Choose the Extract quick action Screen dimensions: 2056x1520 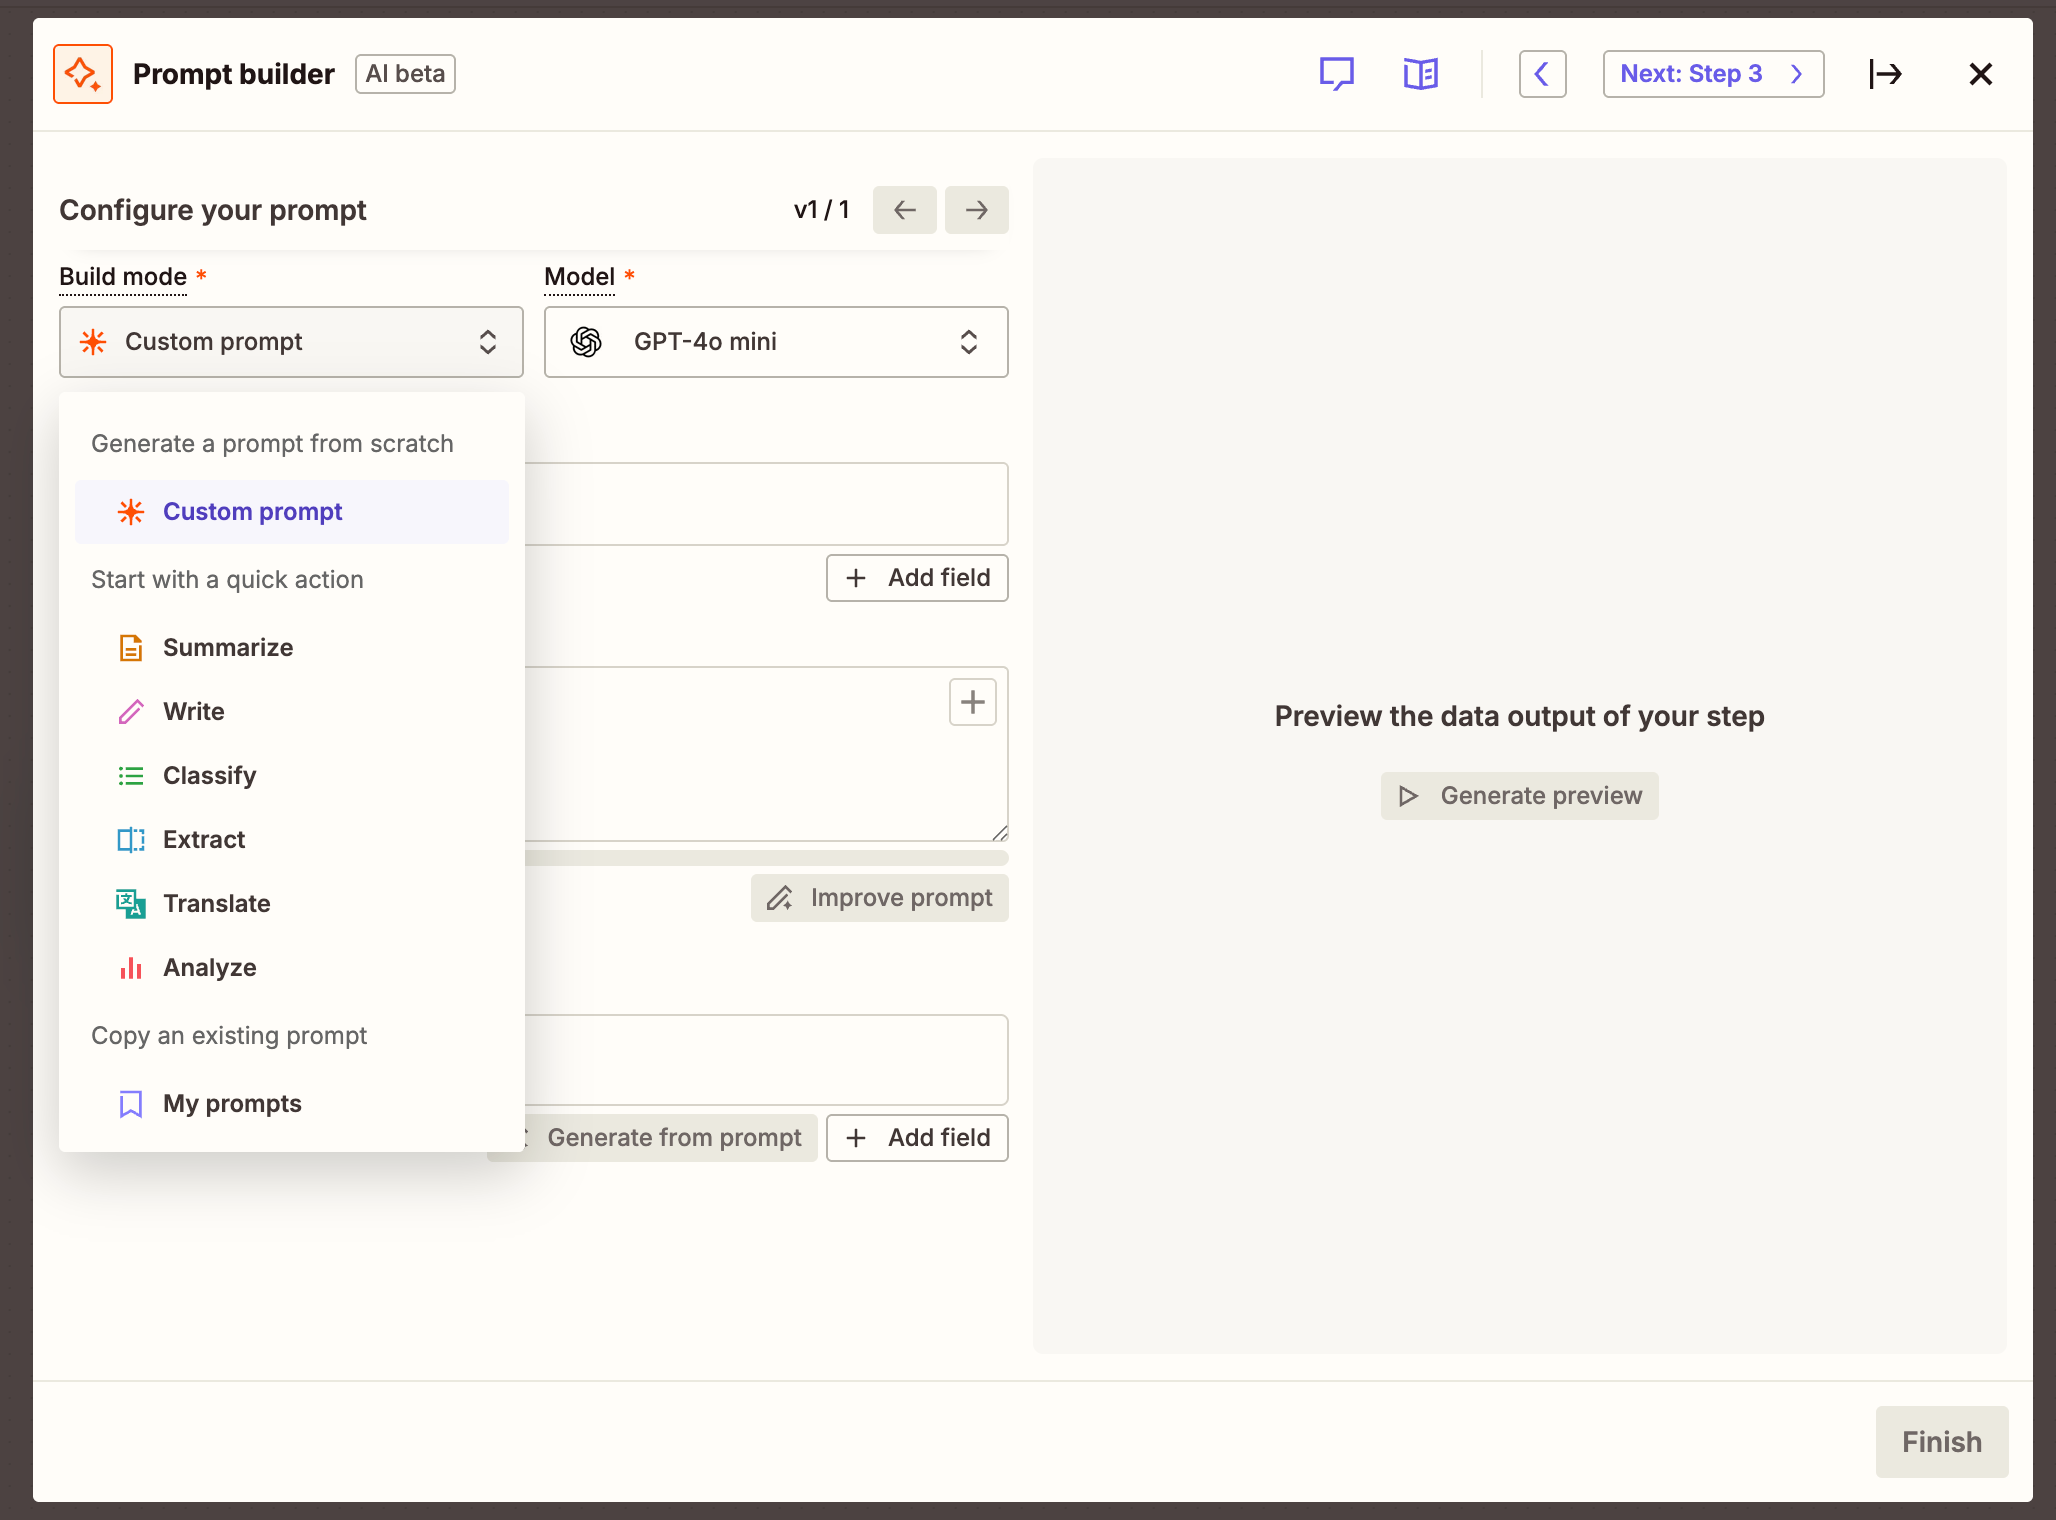(204, 839)
